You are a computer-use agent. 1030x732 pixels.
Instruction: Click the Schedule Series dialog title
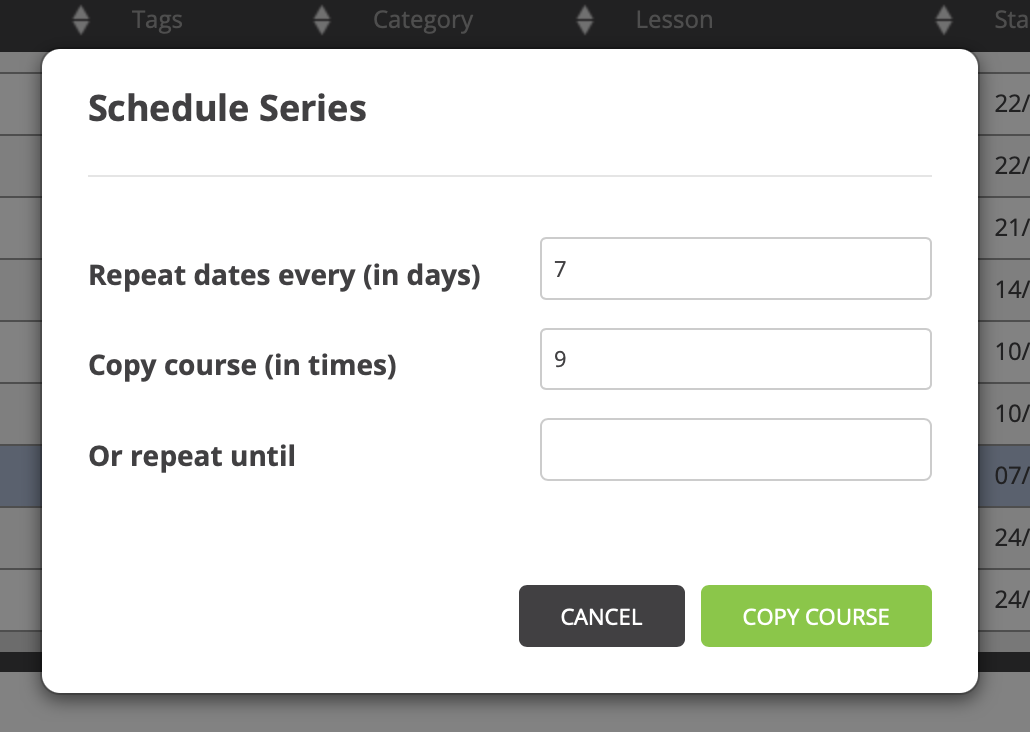(x=226, y=108)
